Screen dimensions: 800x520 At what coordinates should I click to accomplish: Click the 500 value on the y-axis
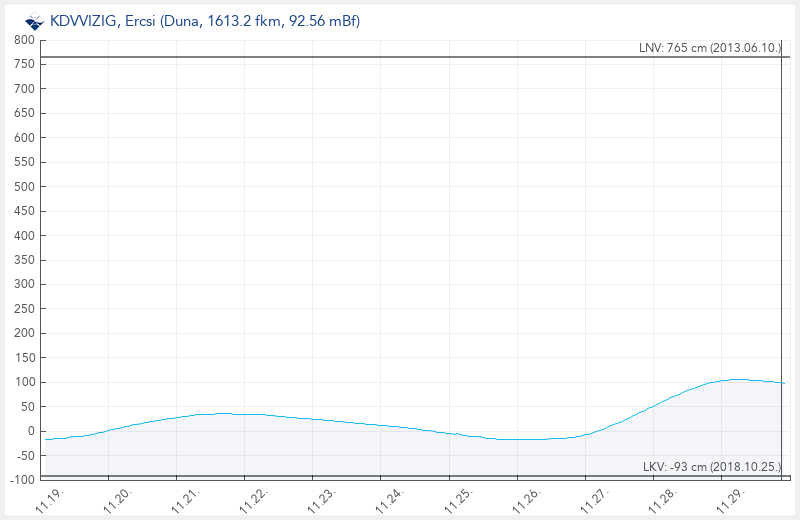click(x=25, y=187)
